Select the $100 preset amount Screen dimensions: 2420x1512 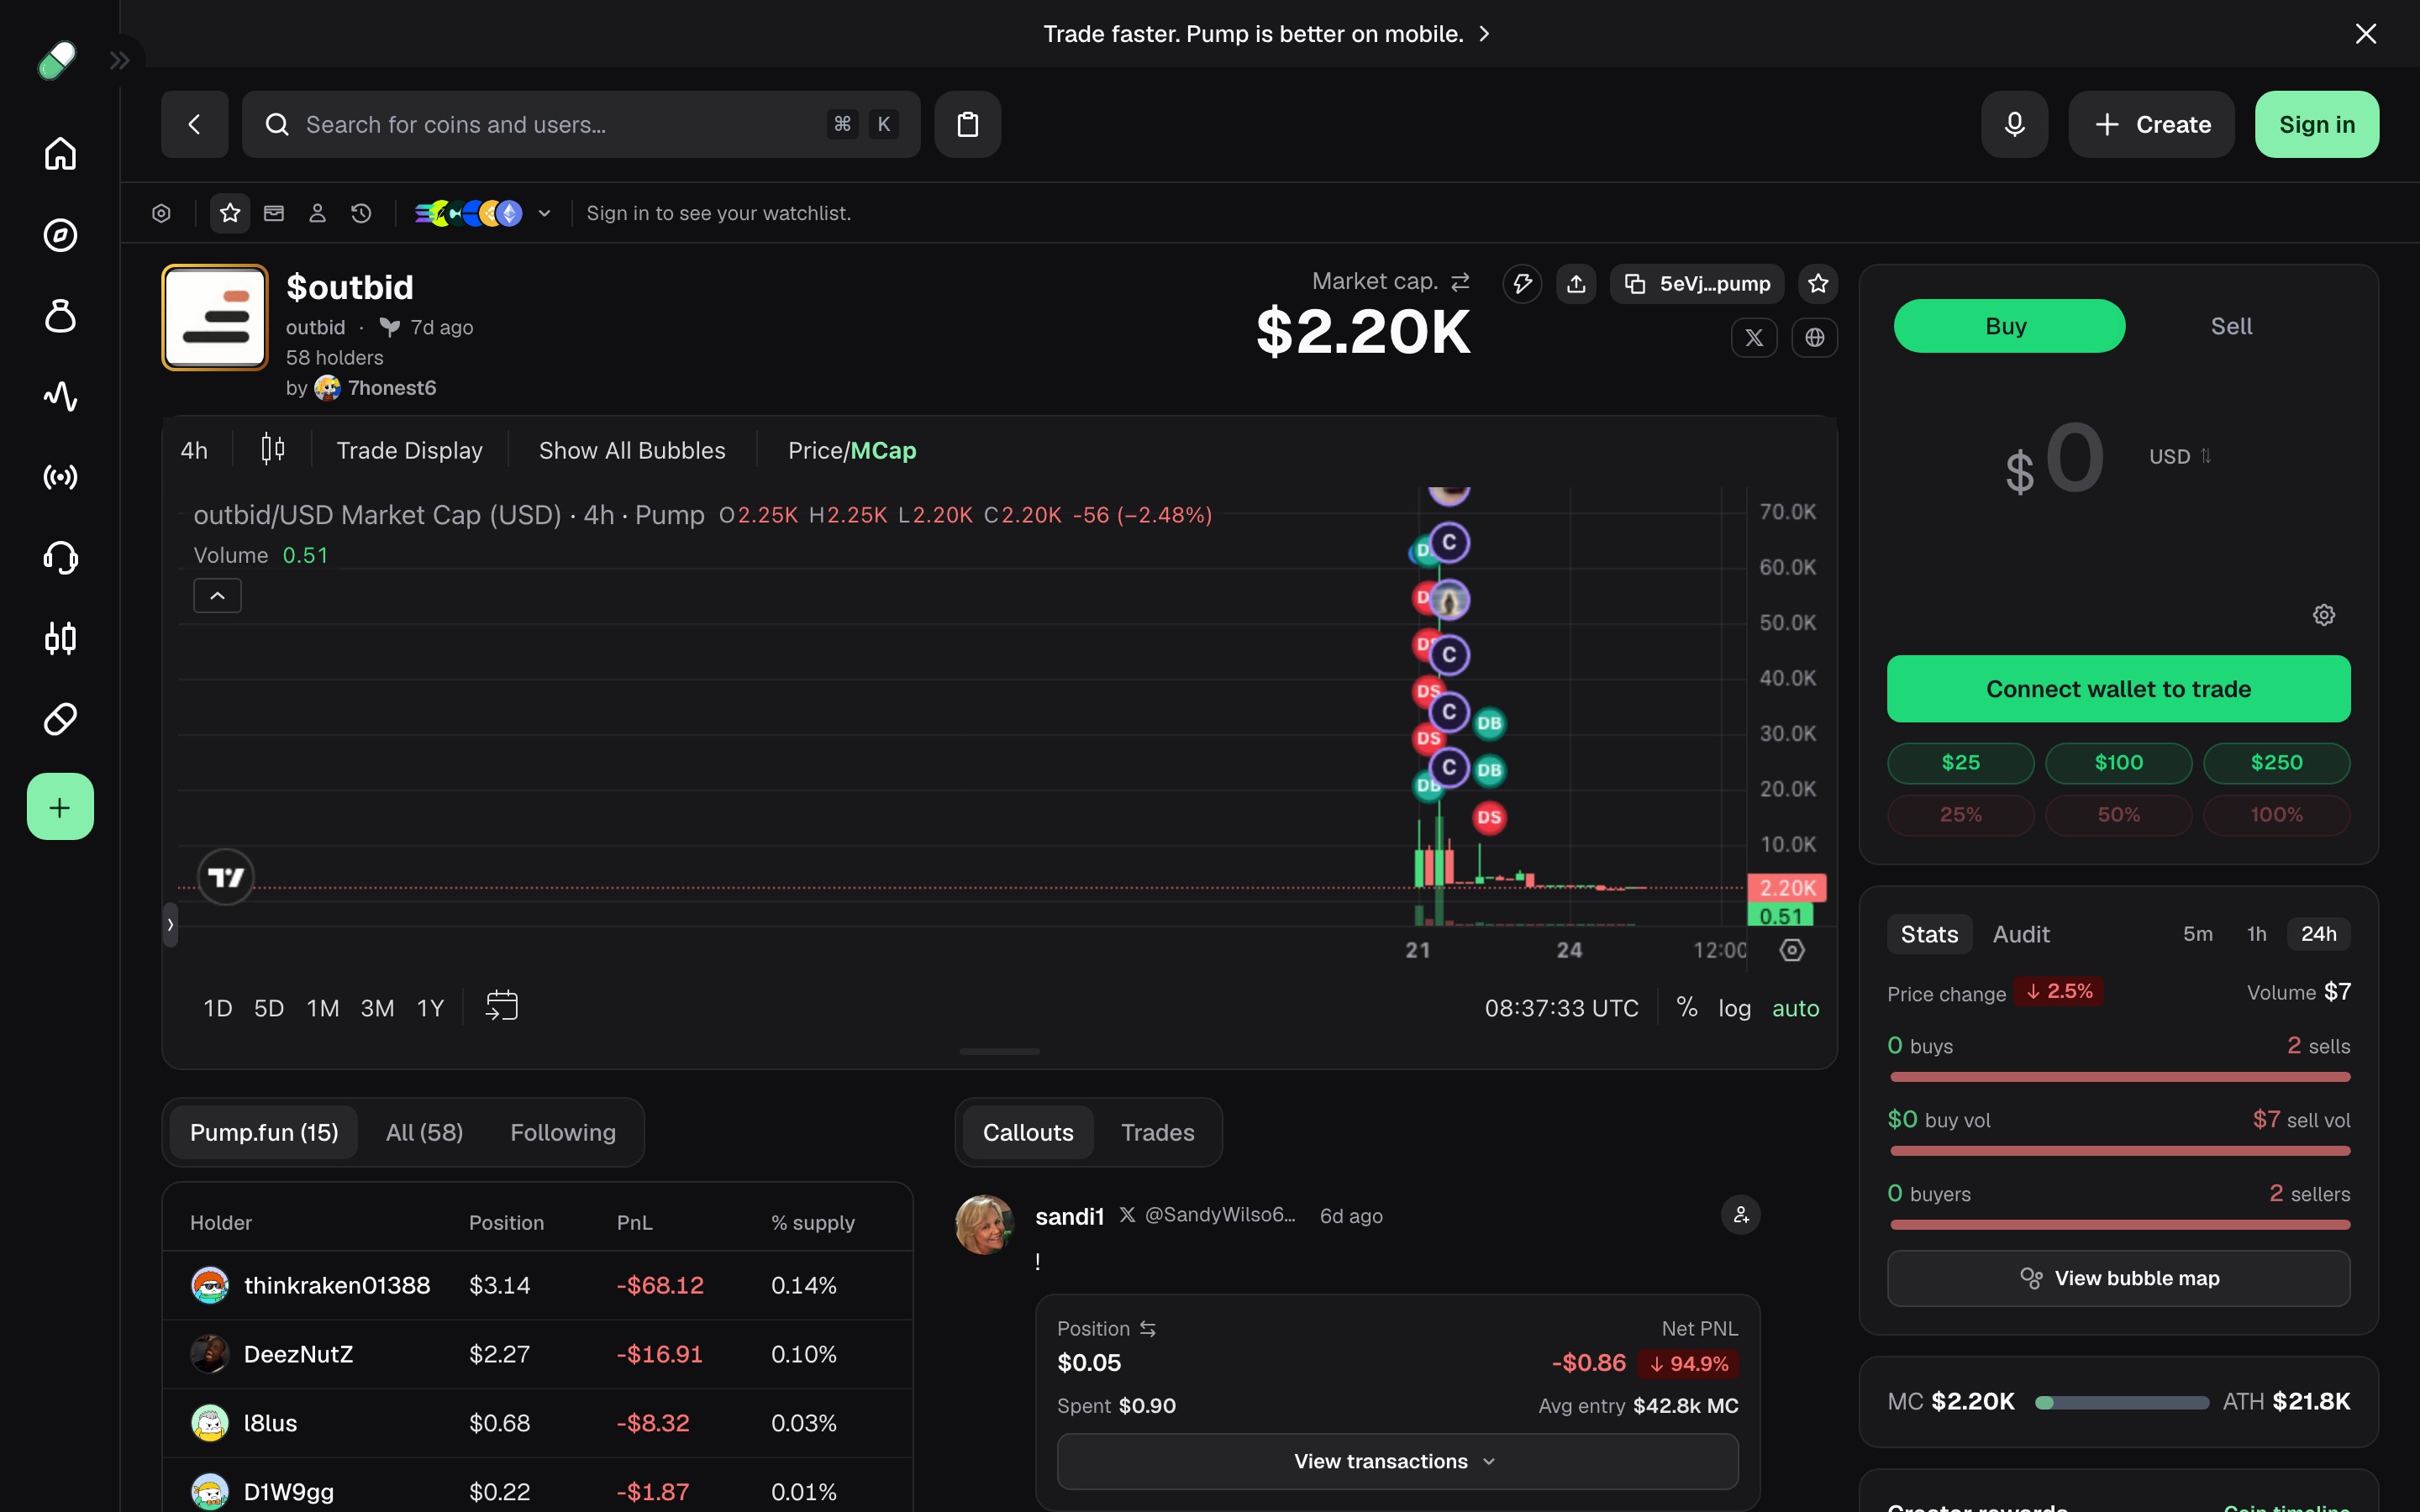coord(2118,763)
